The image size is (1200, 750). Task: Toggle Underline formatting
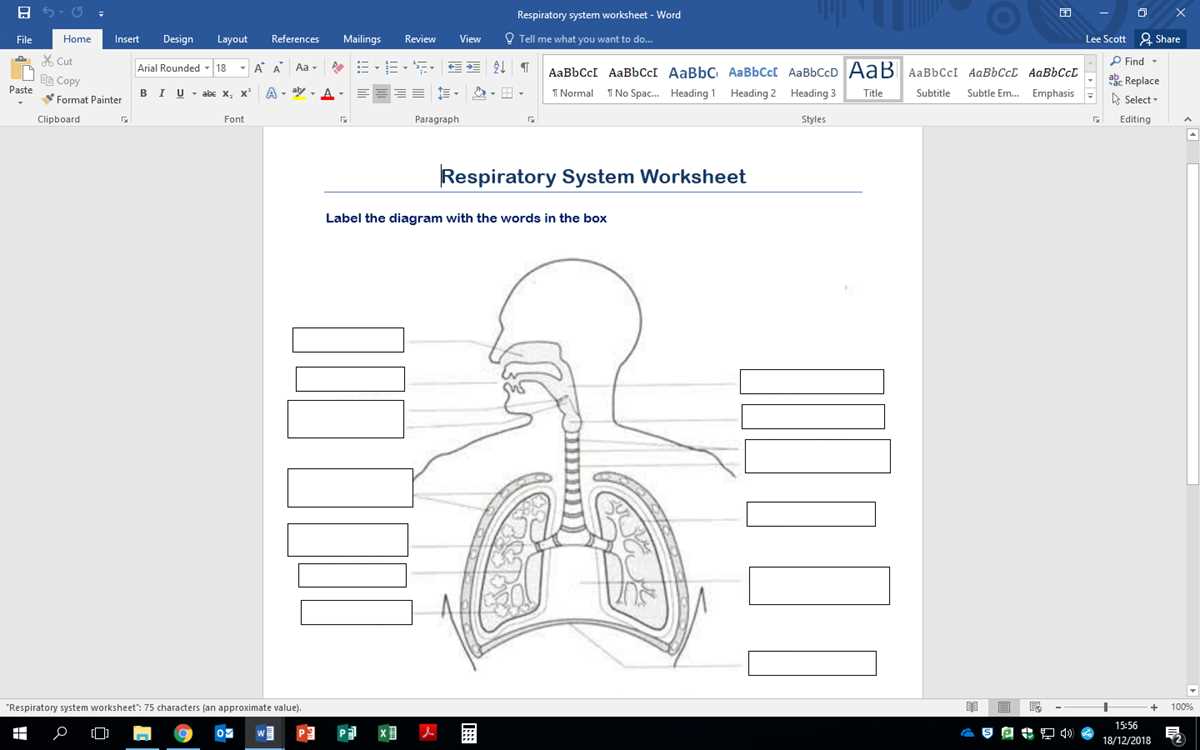180,93
